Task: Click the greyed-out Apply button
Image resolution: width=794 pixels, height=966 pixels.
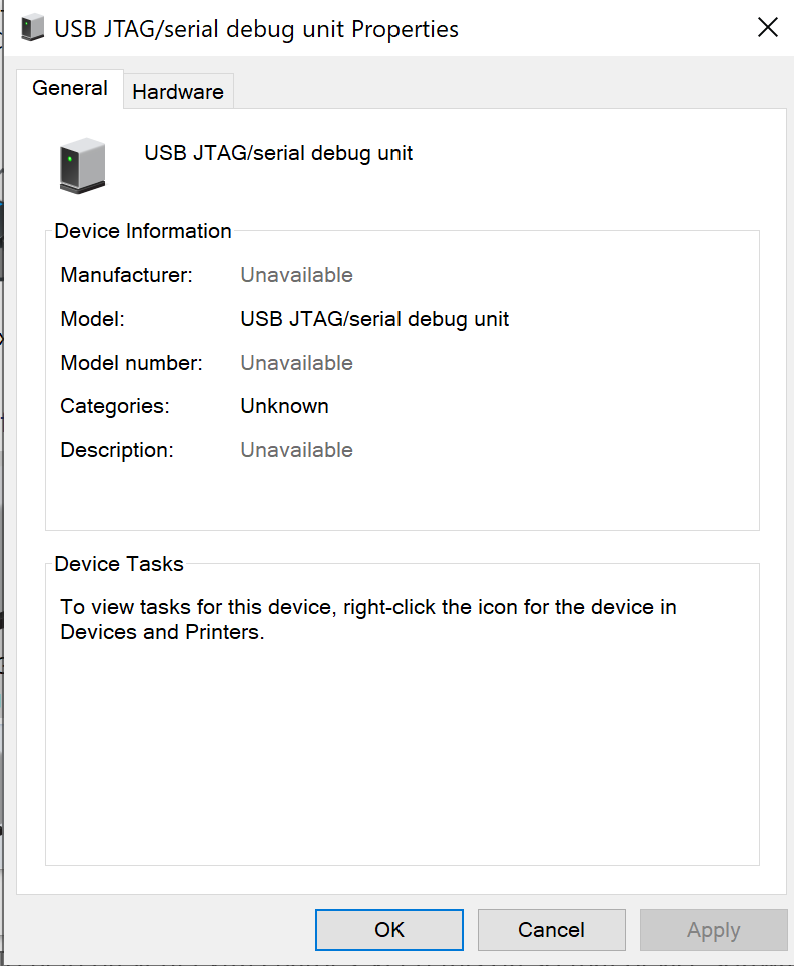Action: coord(713,930)
